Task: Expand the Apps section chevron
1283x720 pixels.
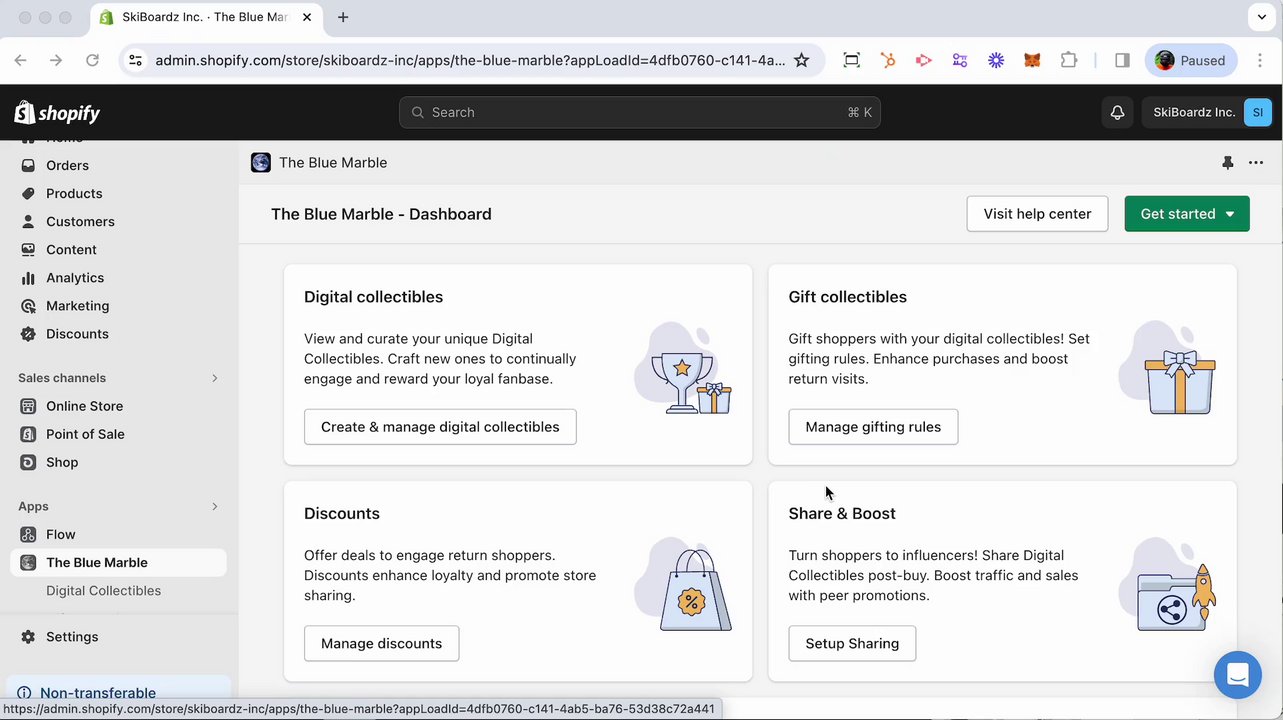Action: (214, 506)
